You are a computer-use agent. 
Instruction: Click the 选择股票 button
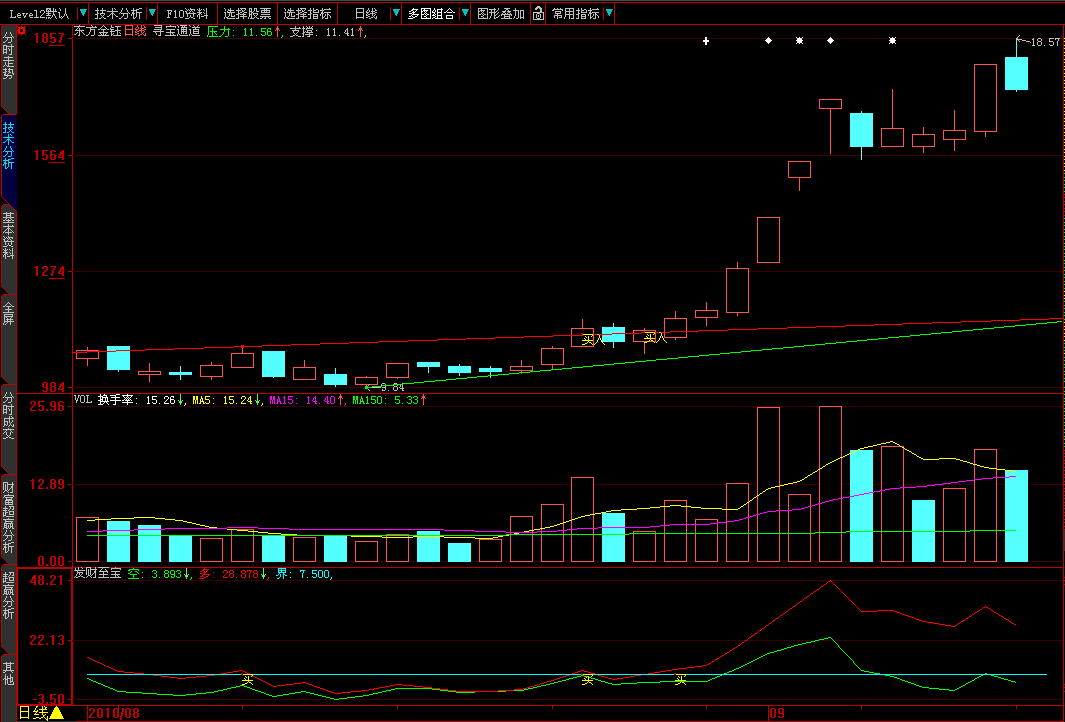coord(247,14)
